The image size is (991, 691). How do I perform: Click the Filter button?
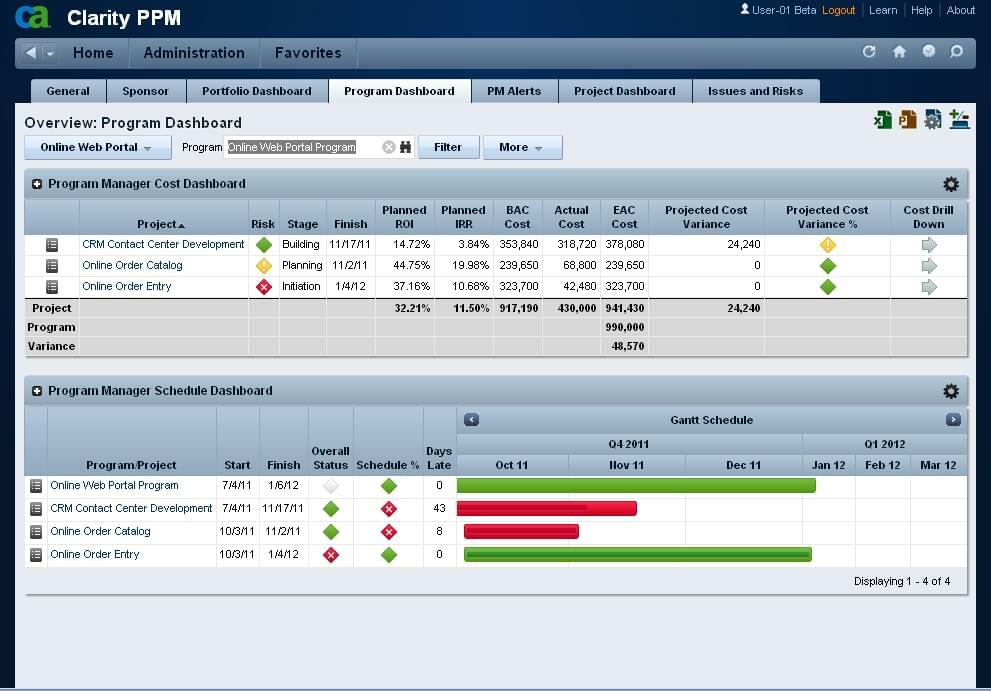pyautogui.click(x=448, y=147)
